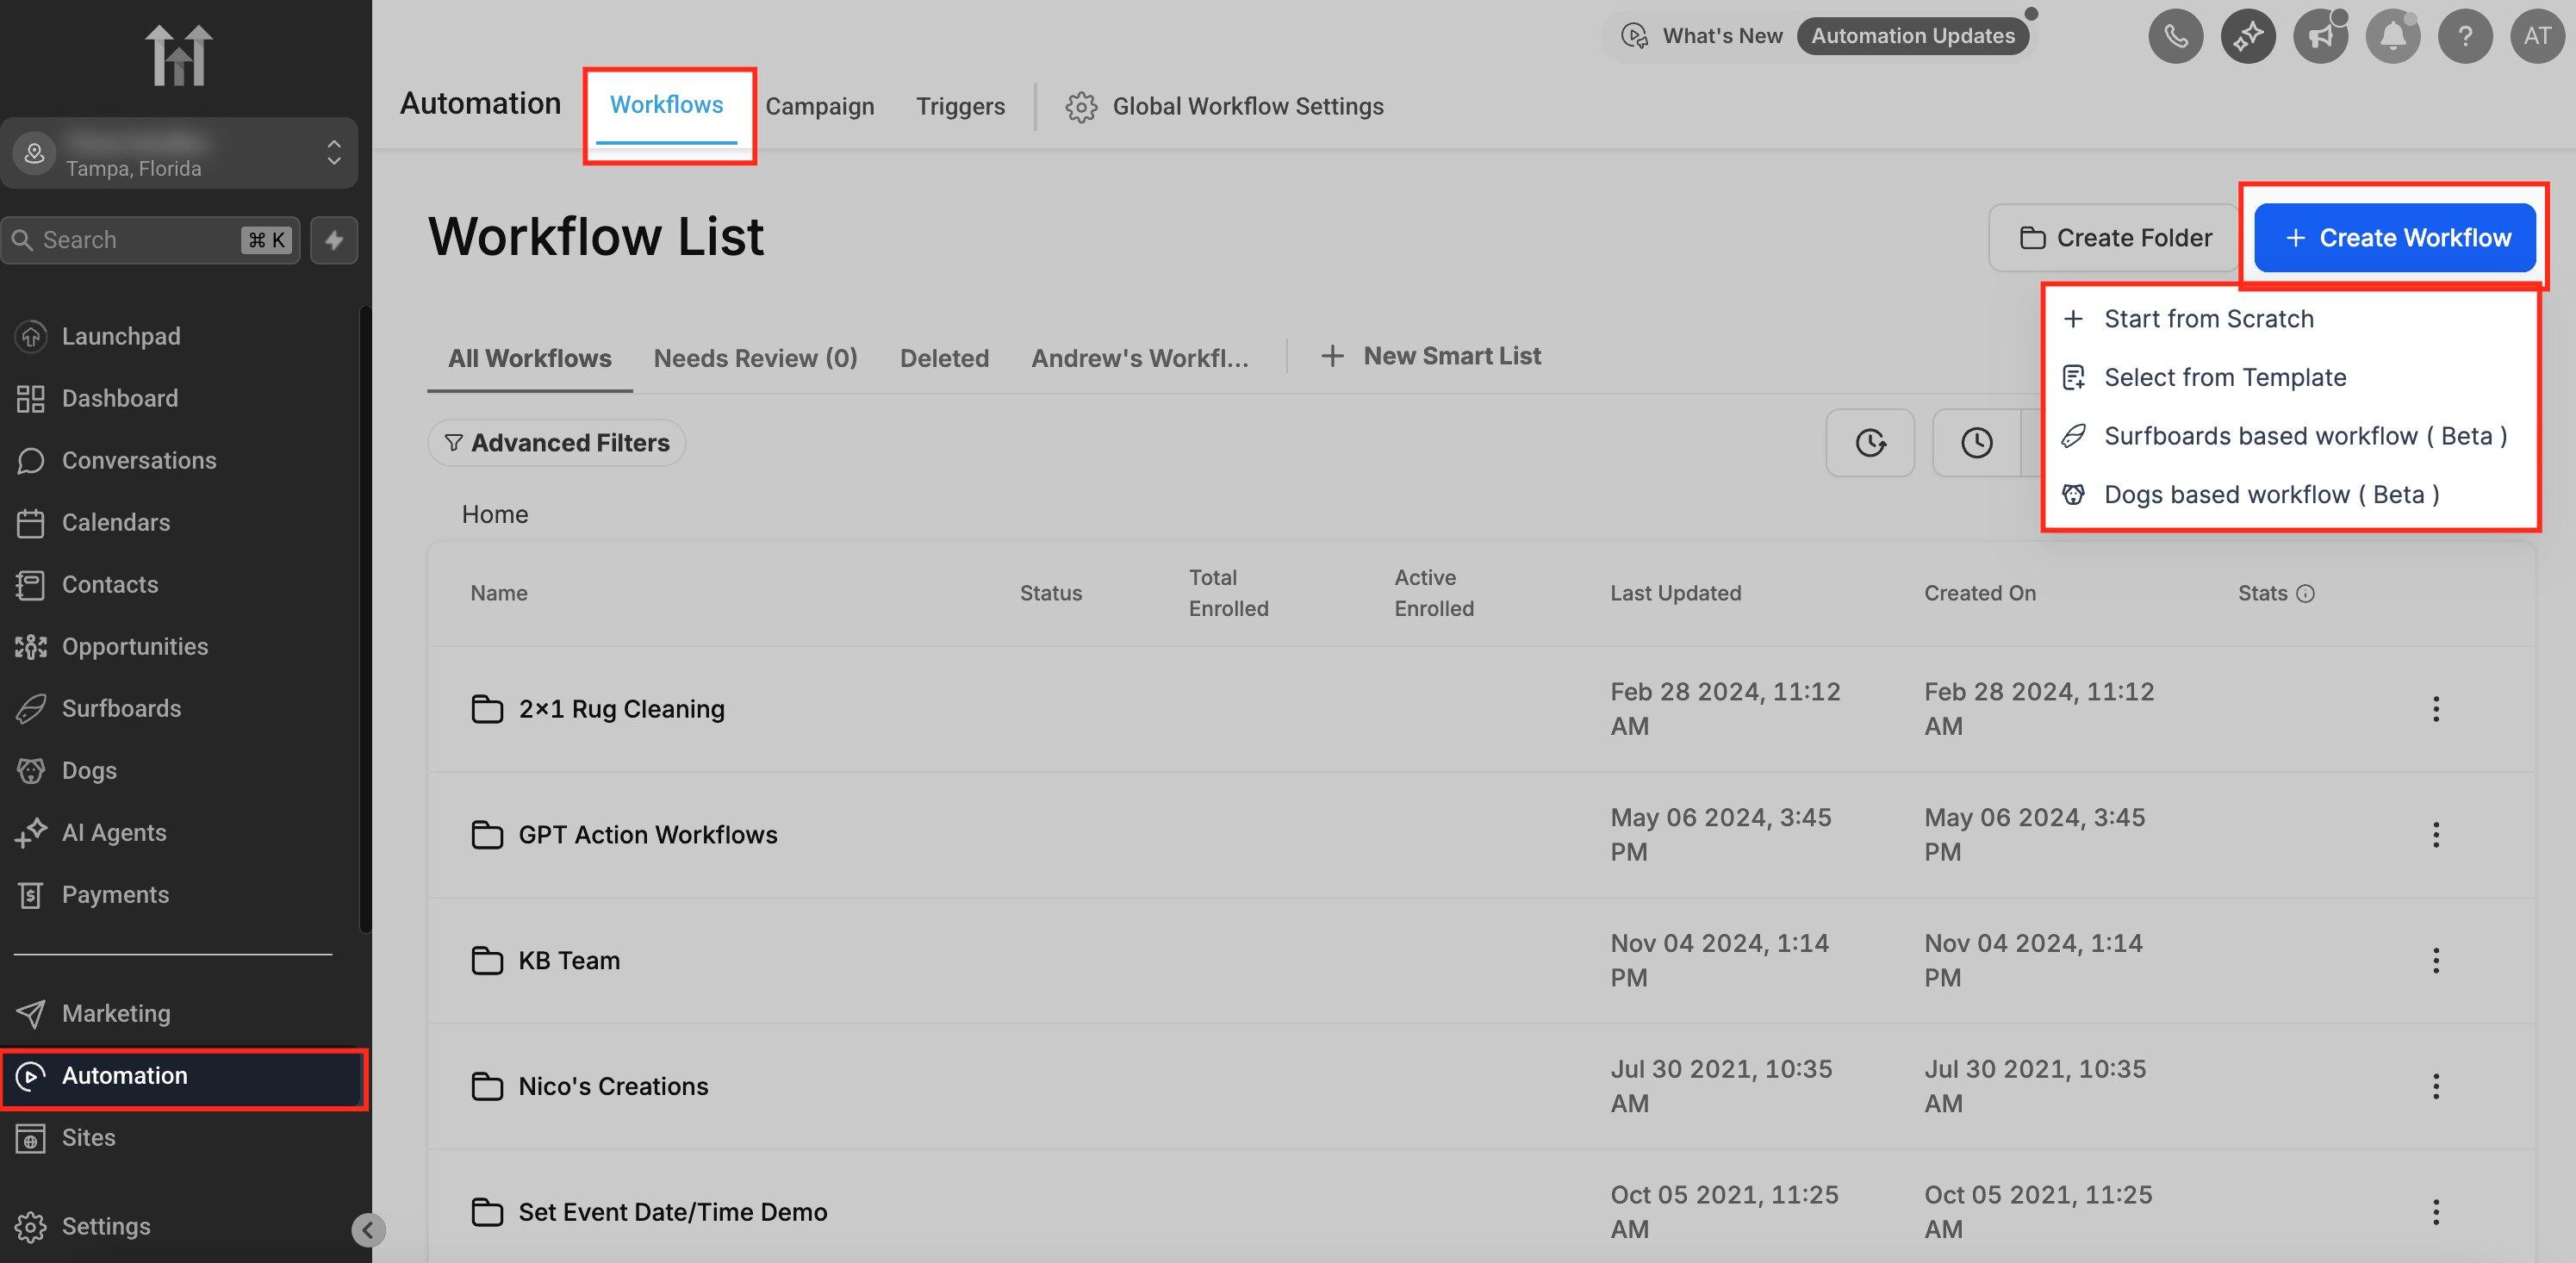This screenshot has width=2576, height=1263.
Task: Open Dogs in the sidebar
Action: tap(89, 770)
